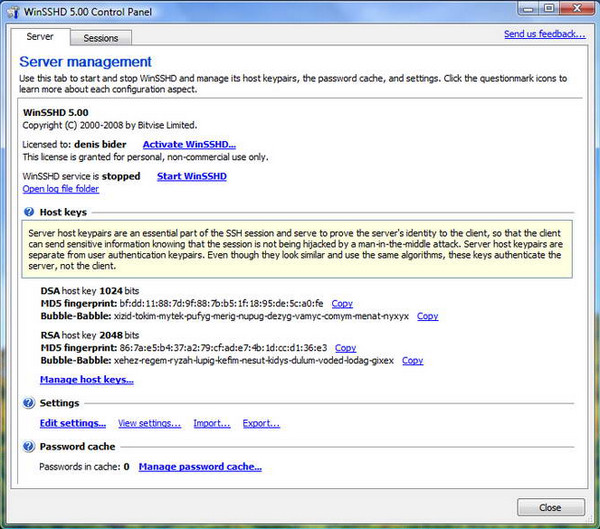Click RSA MD5 fingerprint value 86:7a:e5:b4
The height and width of the screenshot is (529, 600).
click(x=223, y=348)
